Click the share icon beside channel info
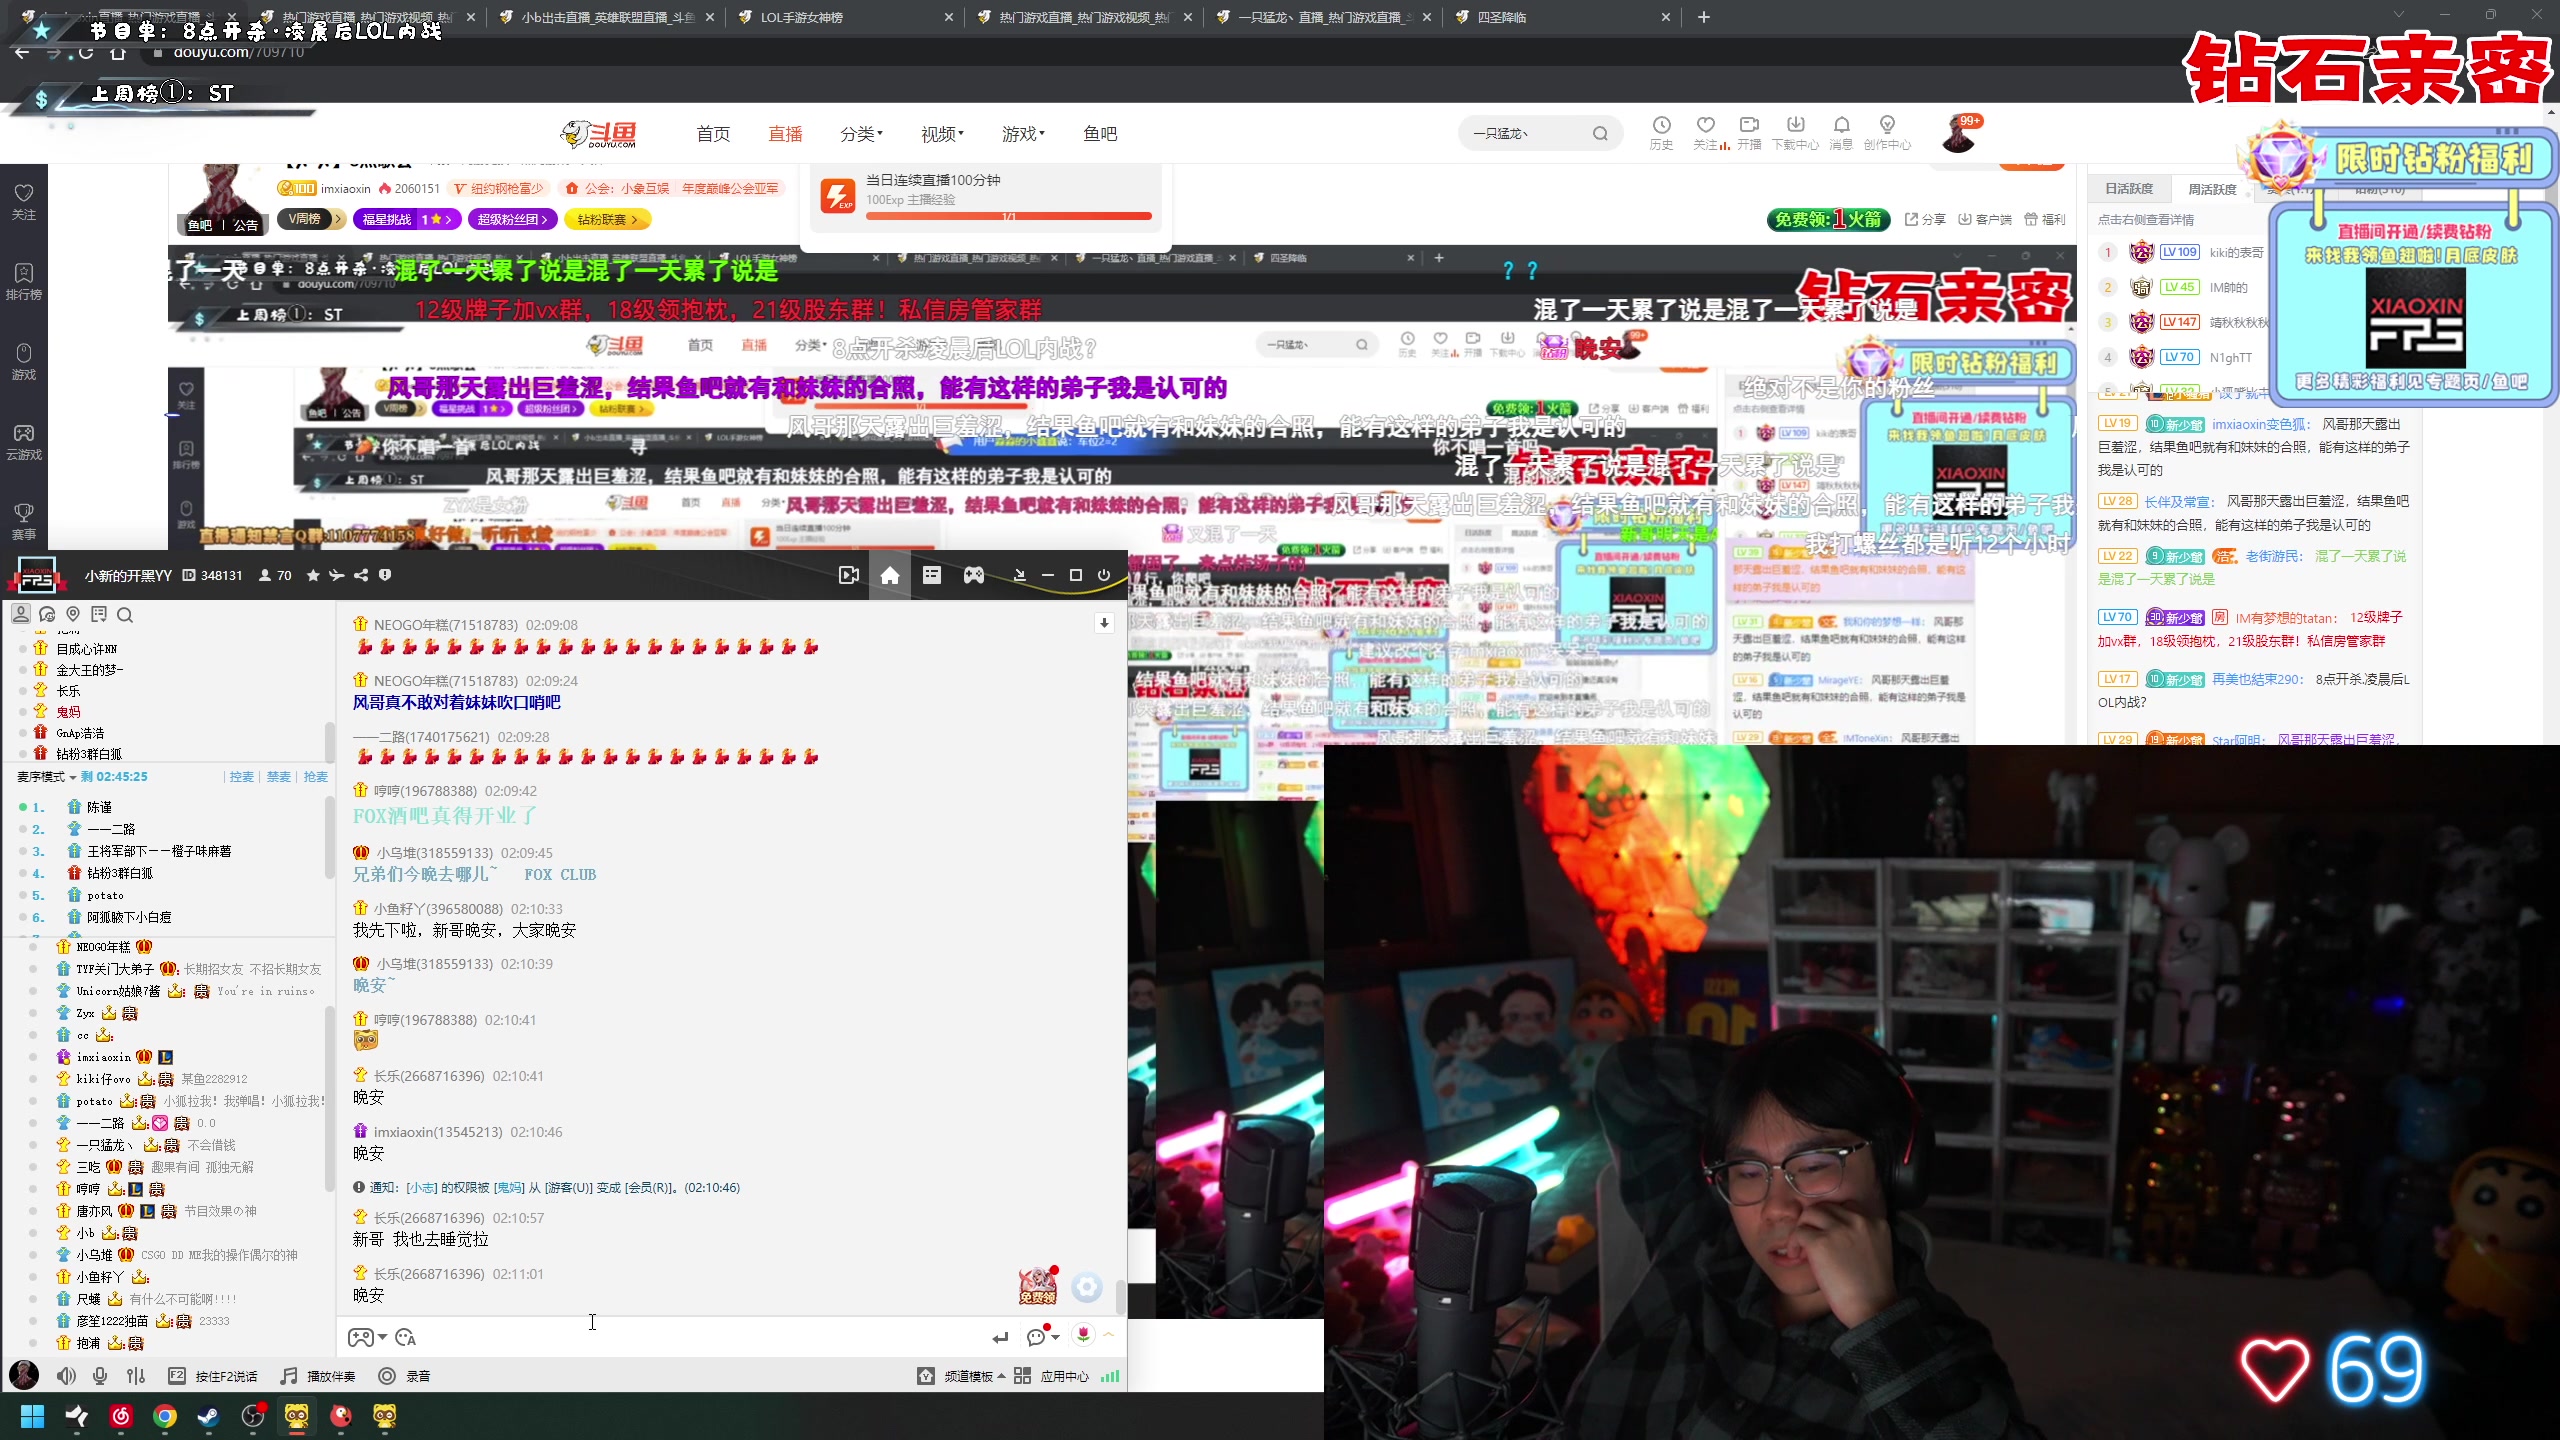Viewport: 2560px width, 1440px height. pos(361,575)
